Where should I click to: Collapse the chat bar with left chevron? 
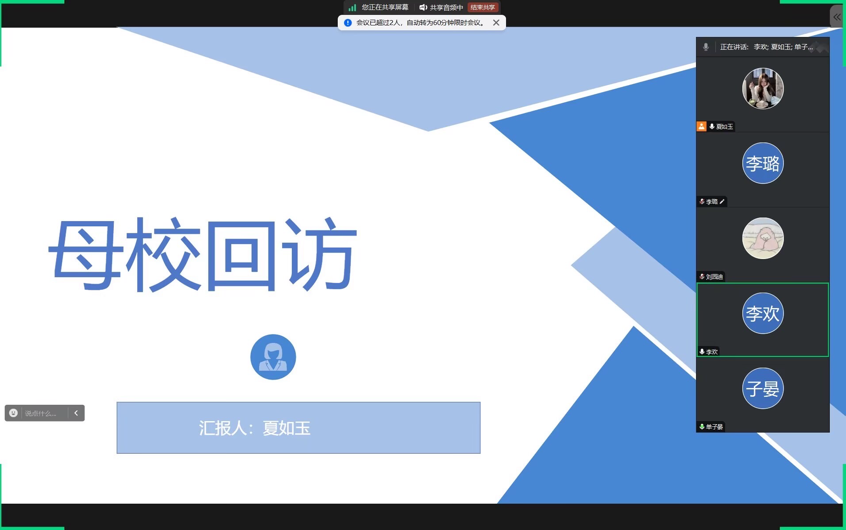click(76, 413)
